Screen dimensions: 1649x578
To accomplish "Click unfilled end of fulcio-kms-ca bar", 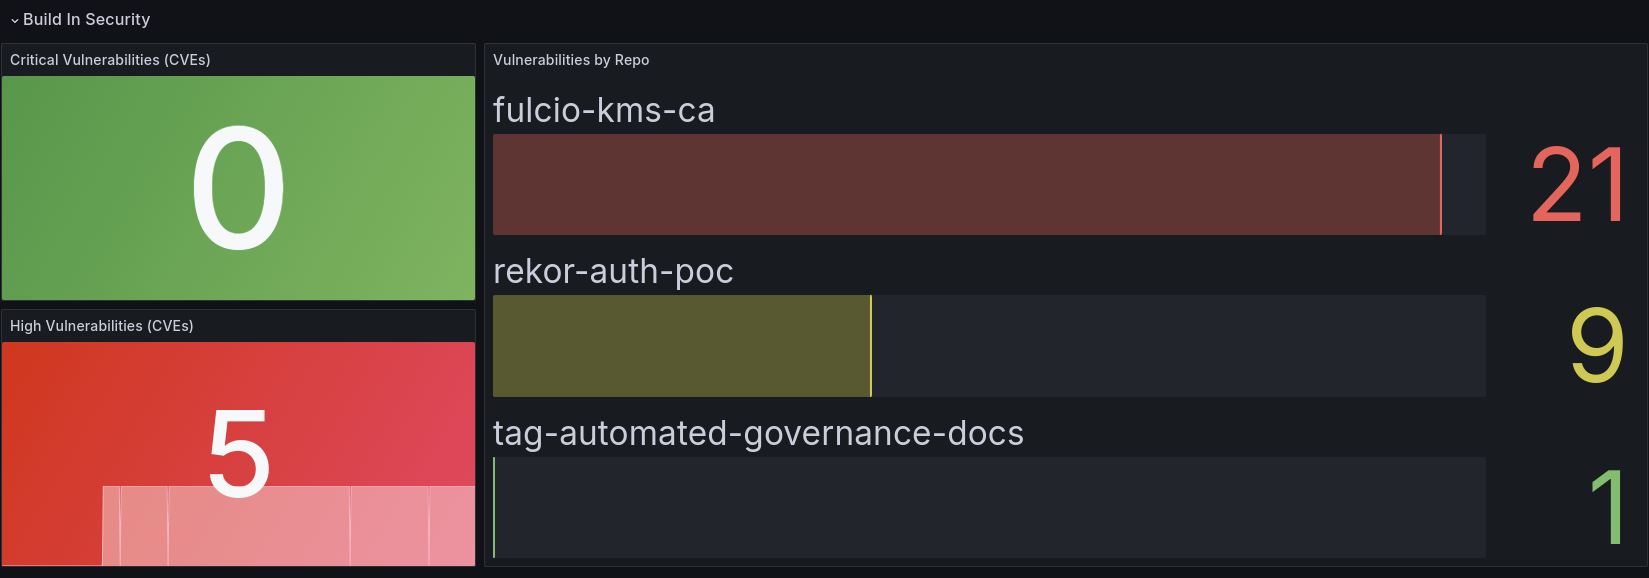I will (x=1464, y=185).
